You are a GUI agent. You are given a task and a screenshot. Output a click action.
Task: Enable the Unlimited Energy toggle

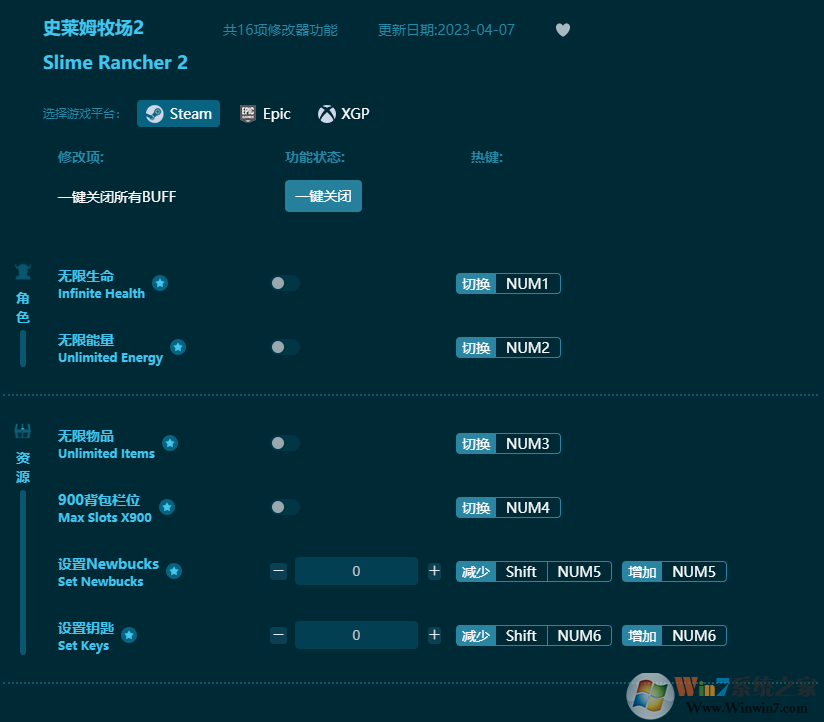[x=284, y=347]
